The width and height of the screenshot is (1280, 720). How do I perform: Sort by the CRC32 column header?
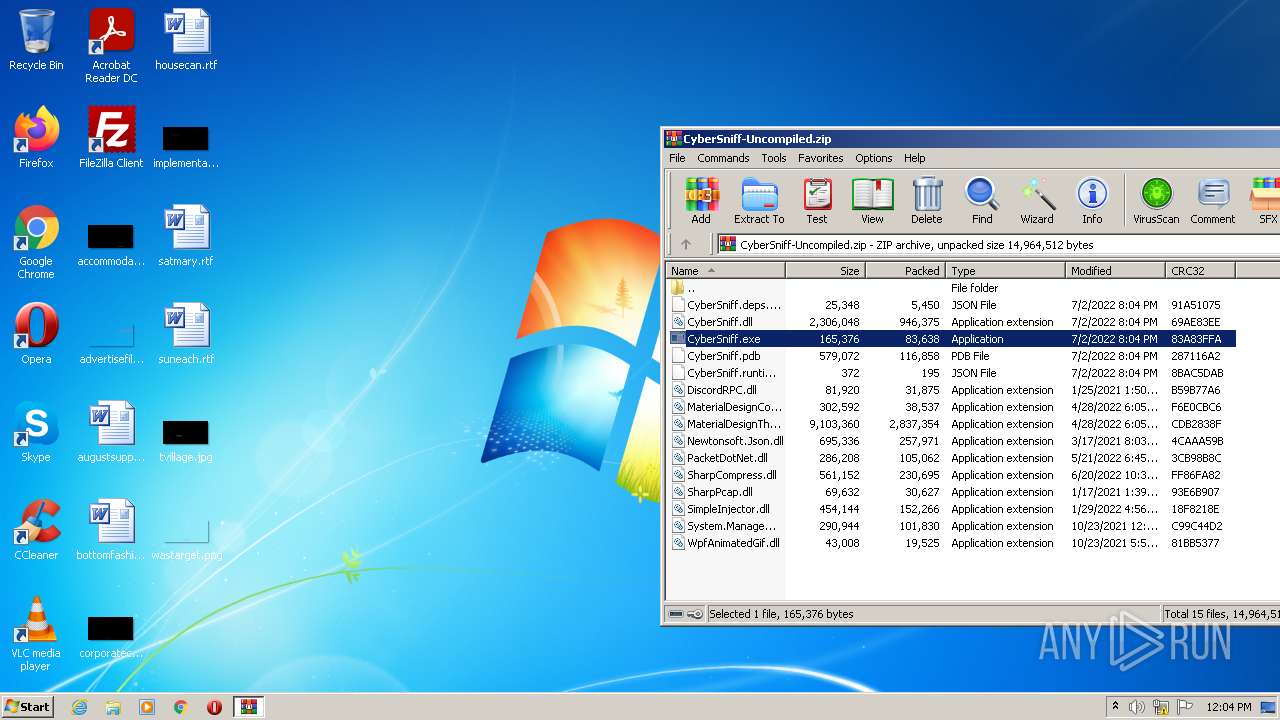[1201, 271]
